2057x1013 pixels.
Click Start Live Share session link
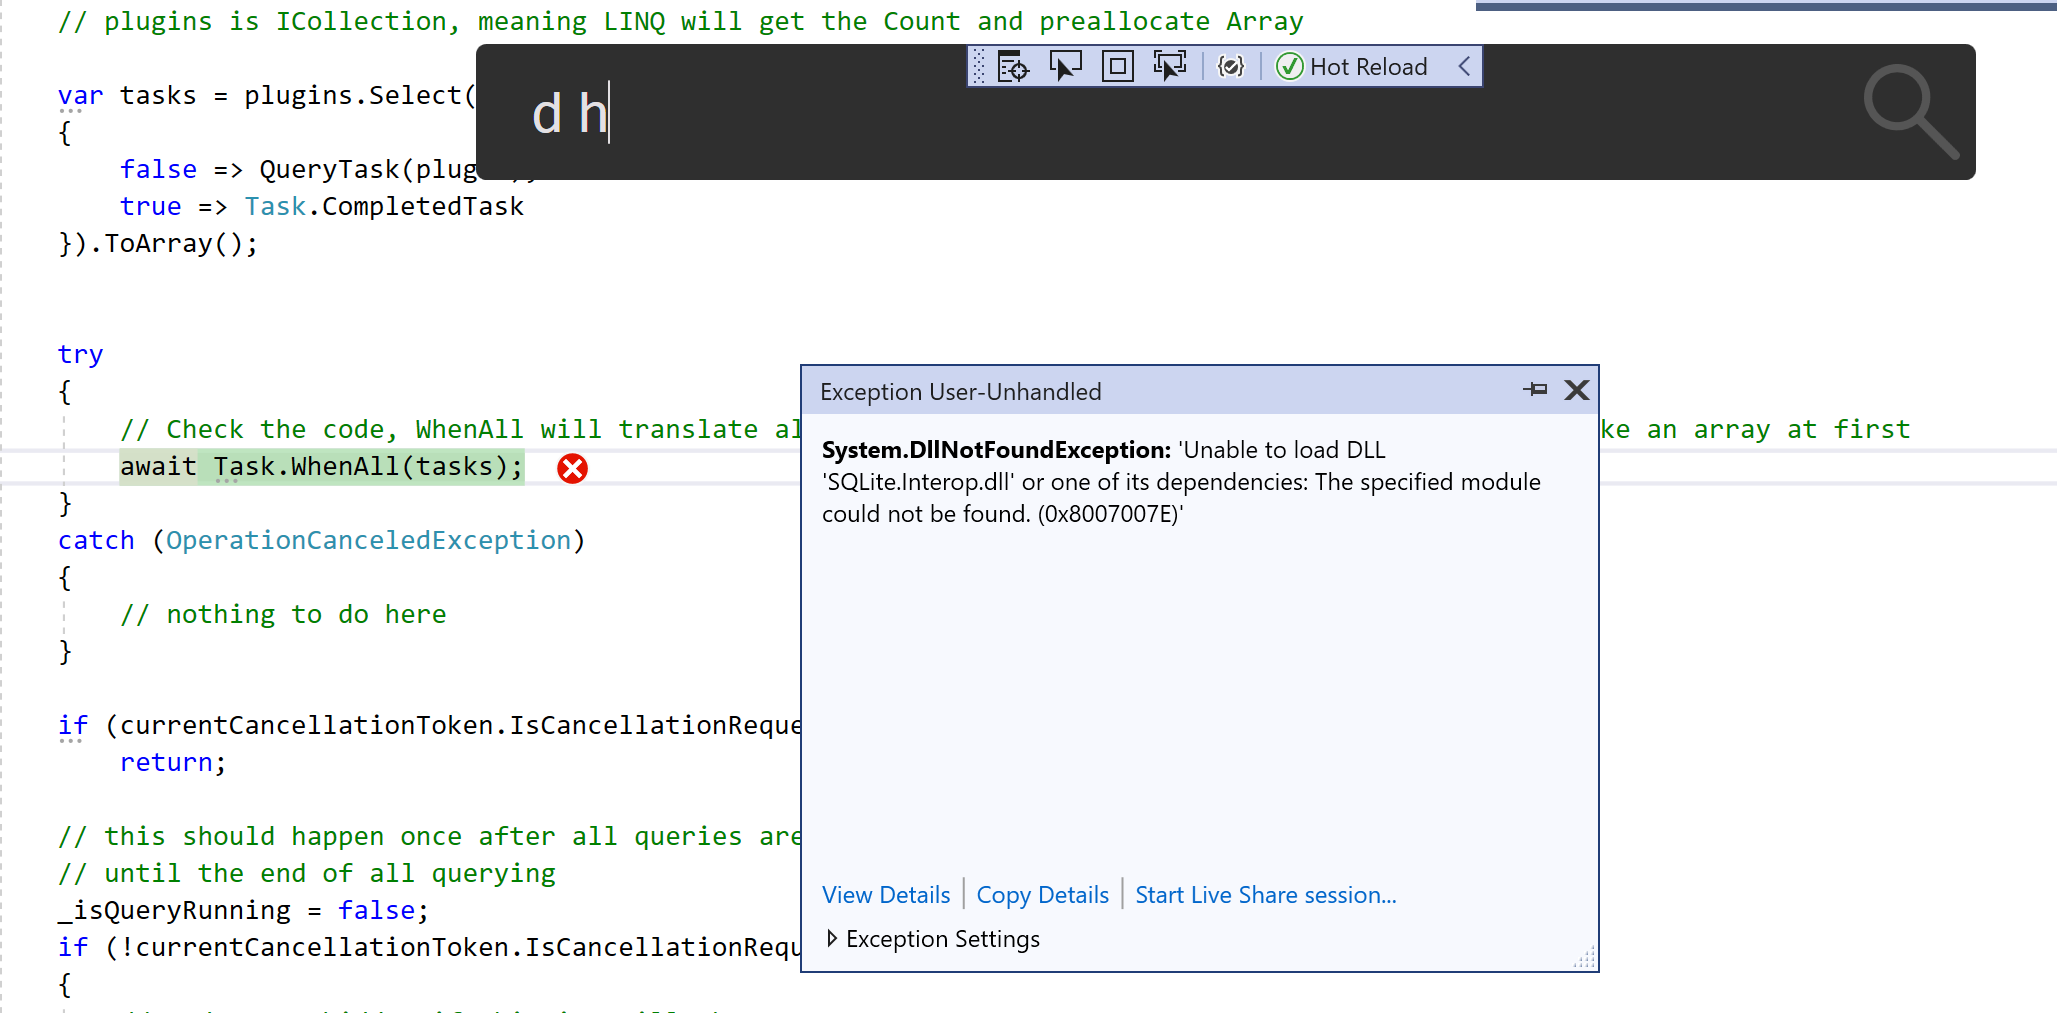coord(1265,895)
